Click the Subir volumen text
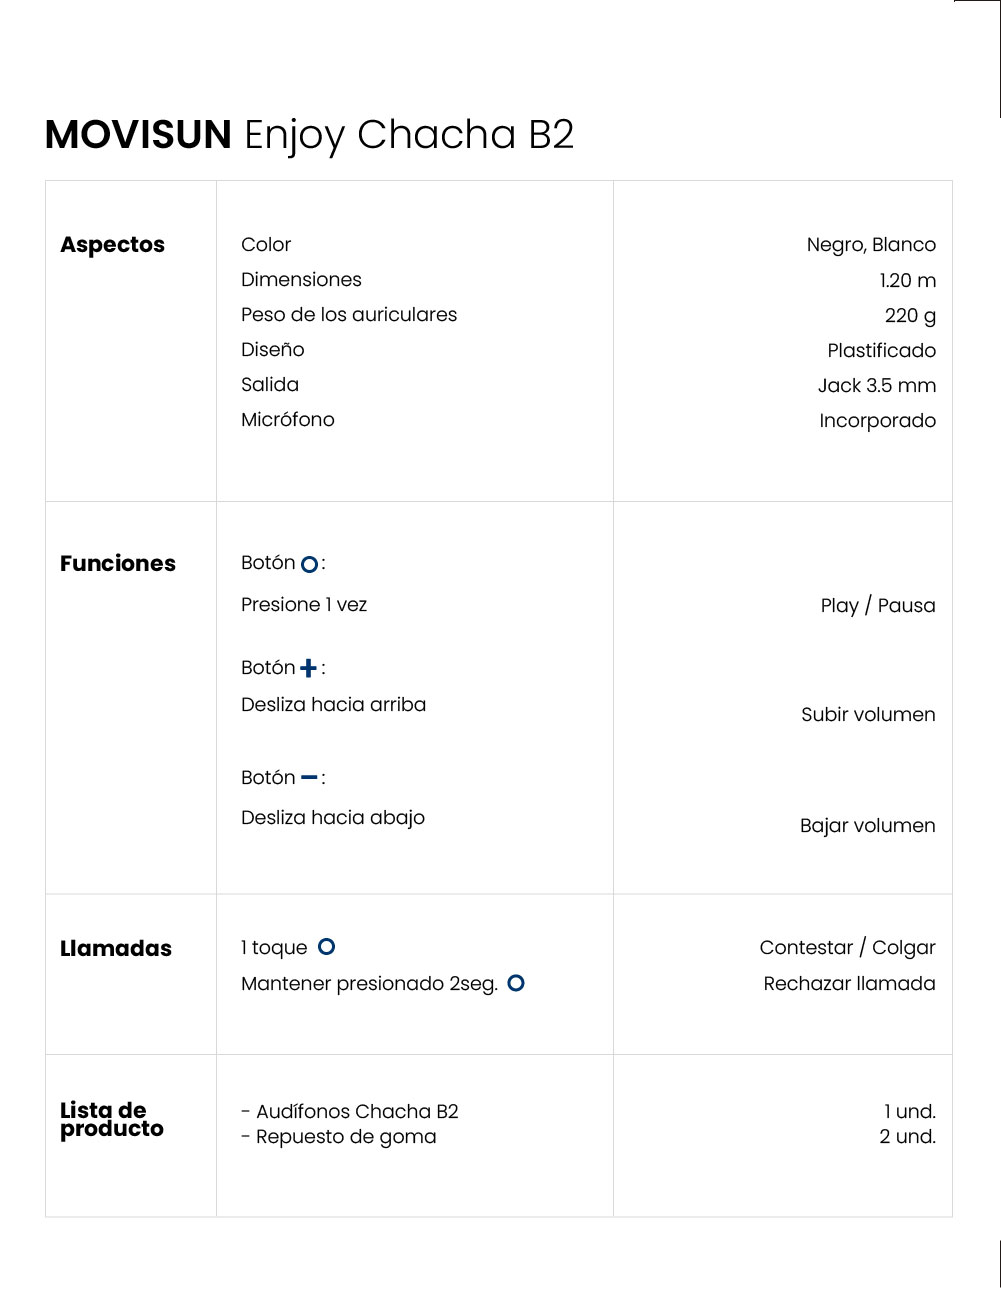 pyautogui.click(x=868, y=715)
